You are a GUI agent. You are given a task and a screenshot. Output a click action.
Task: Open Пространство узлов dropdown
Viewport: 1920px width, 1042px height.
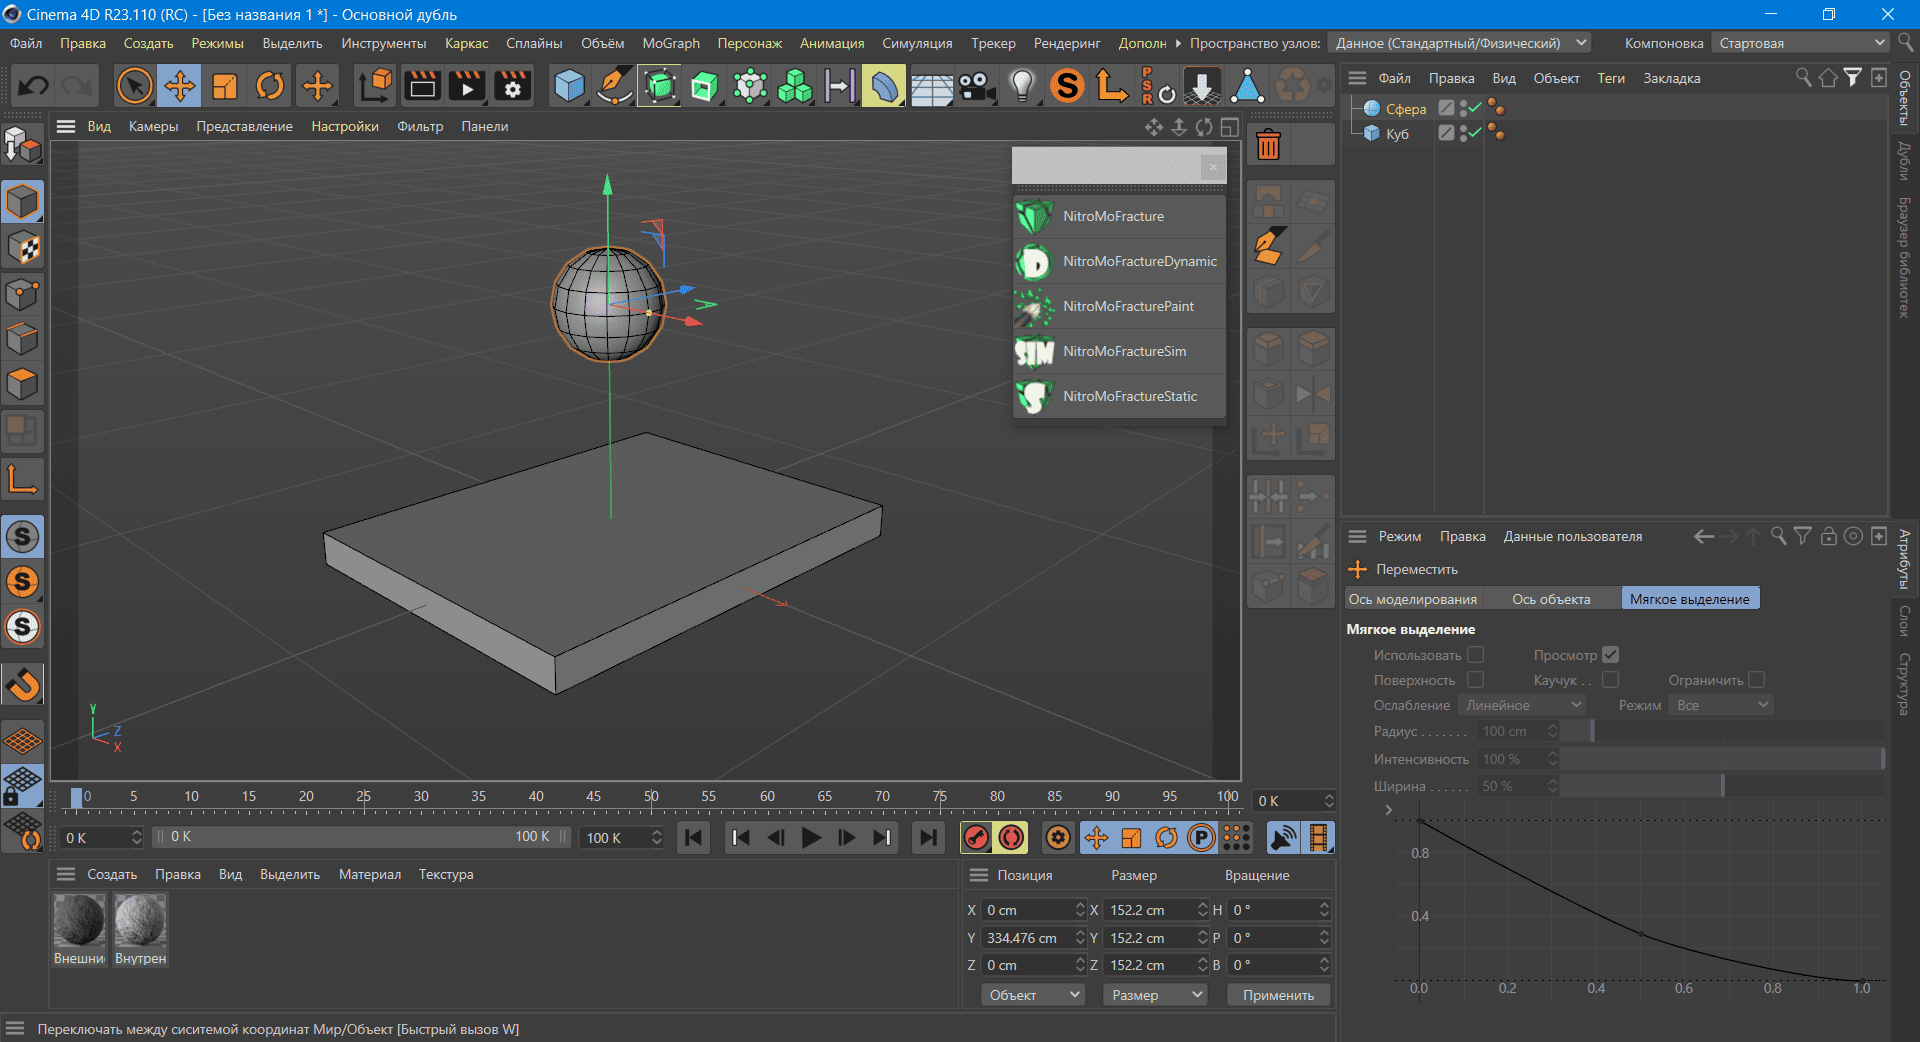1459,43
